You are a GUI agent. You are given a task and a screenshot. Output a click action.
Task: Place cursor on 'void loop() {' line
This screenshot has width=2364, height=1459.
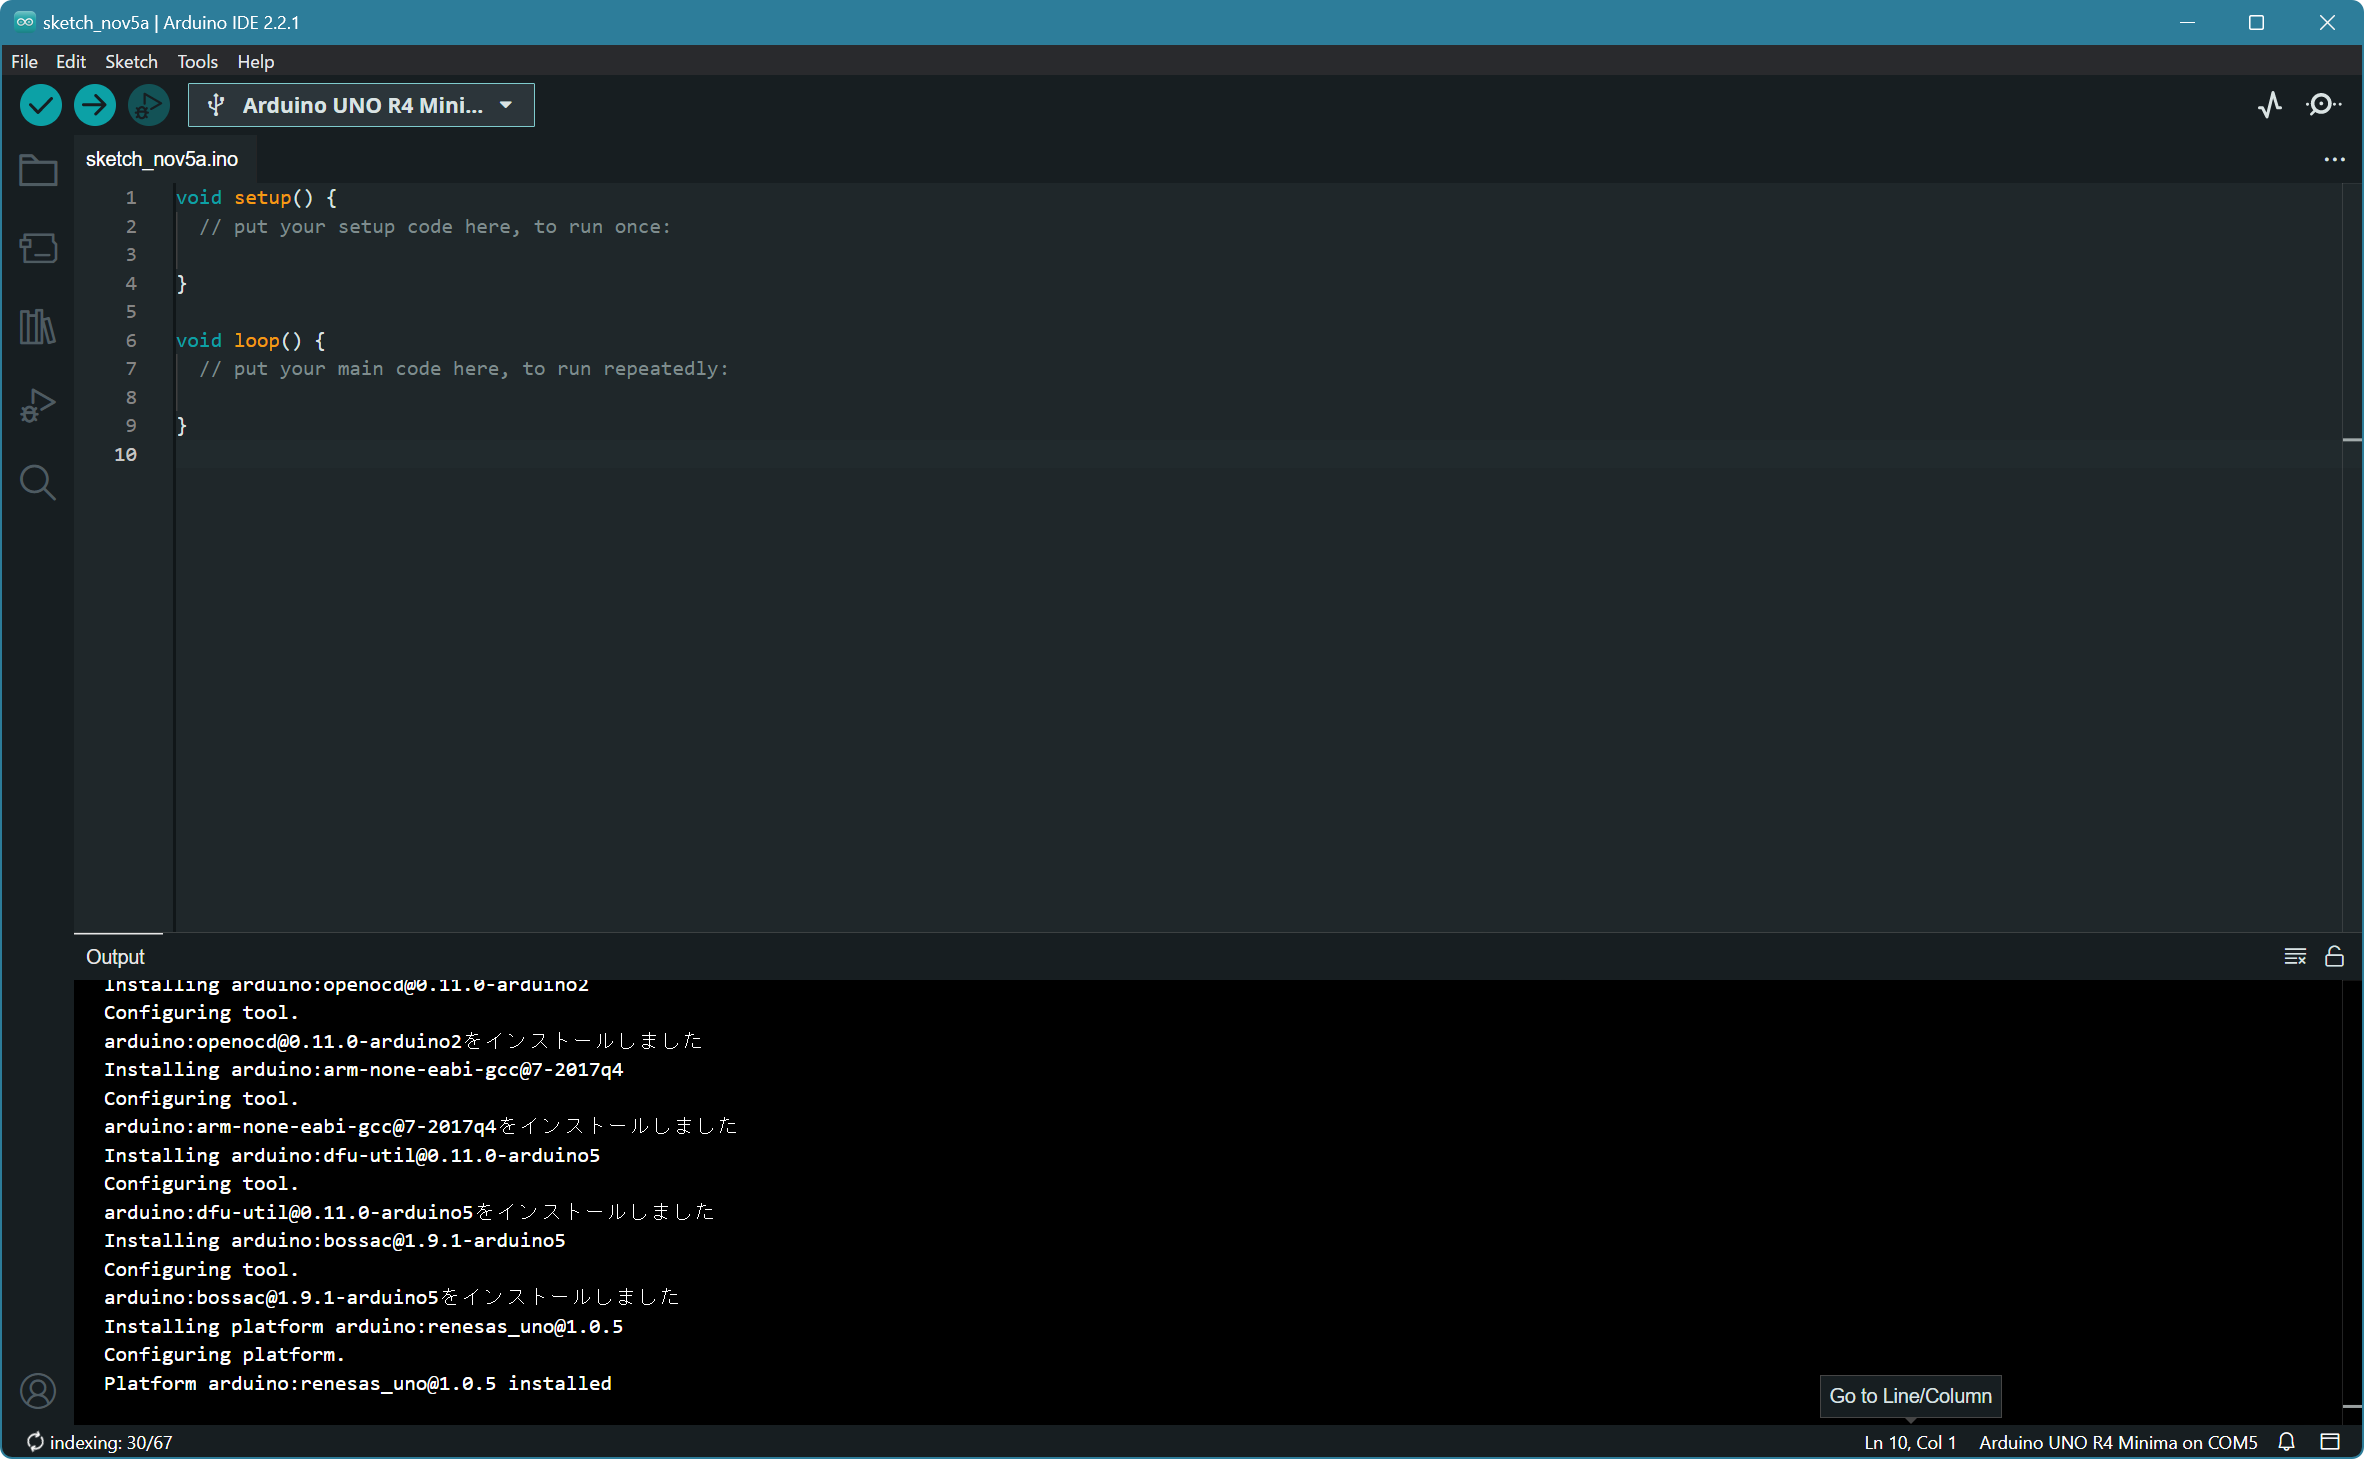click(251, 341)
